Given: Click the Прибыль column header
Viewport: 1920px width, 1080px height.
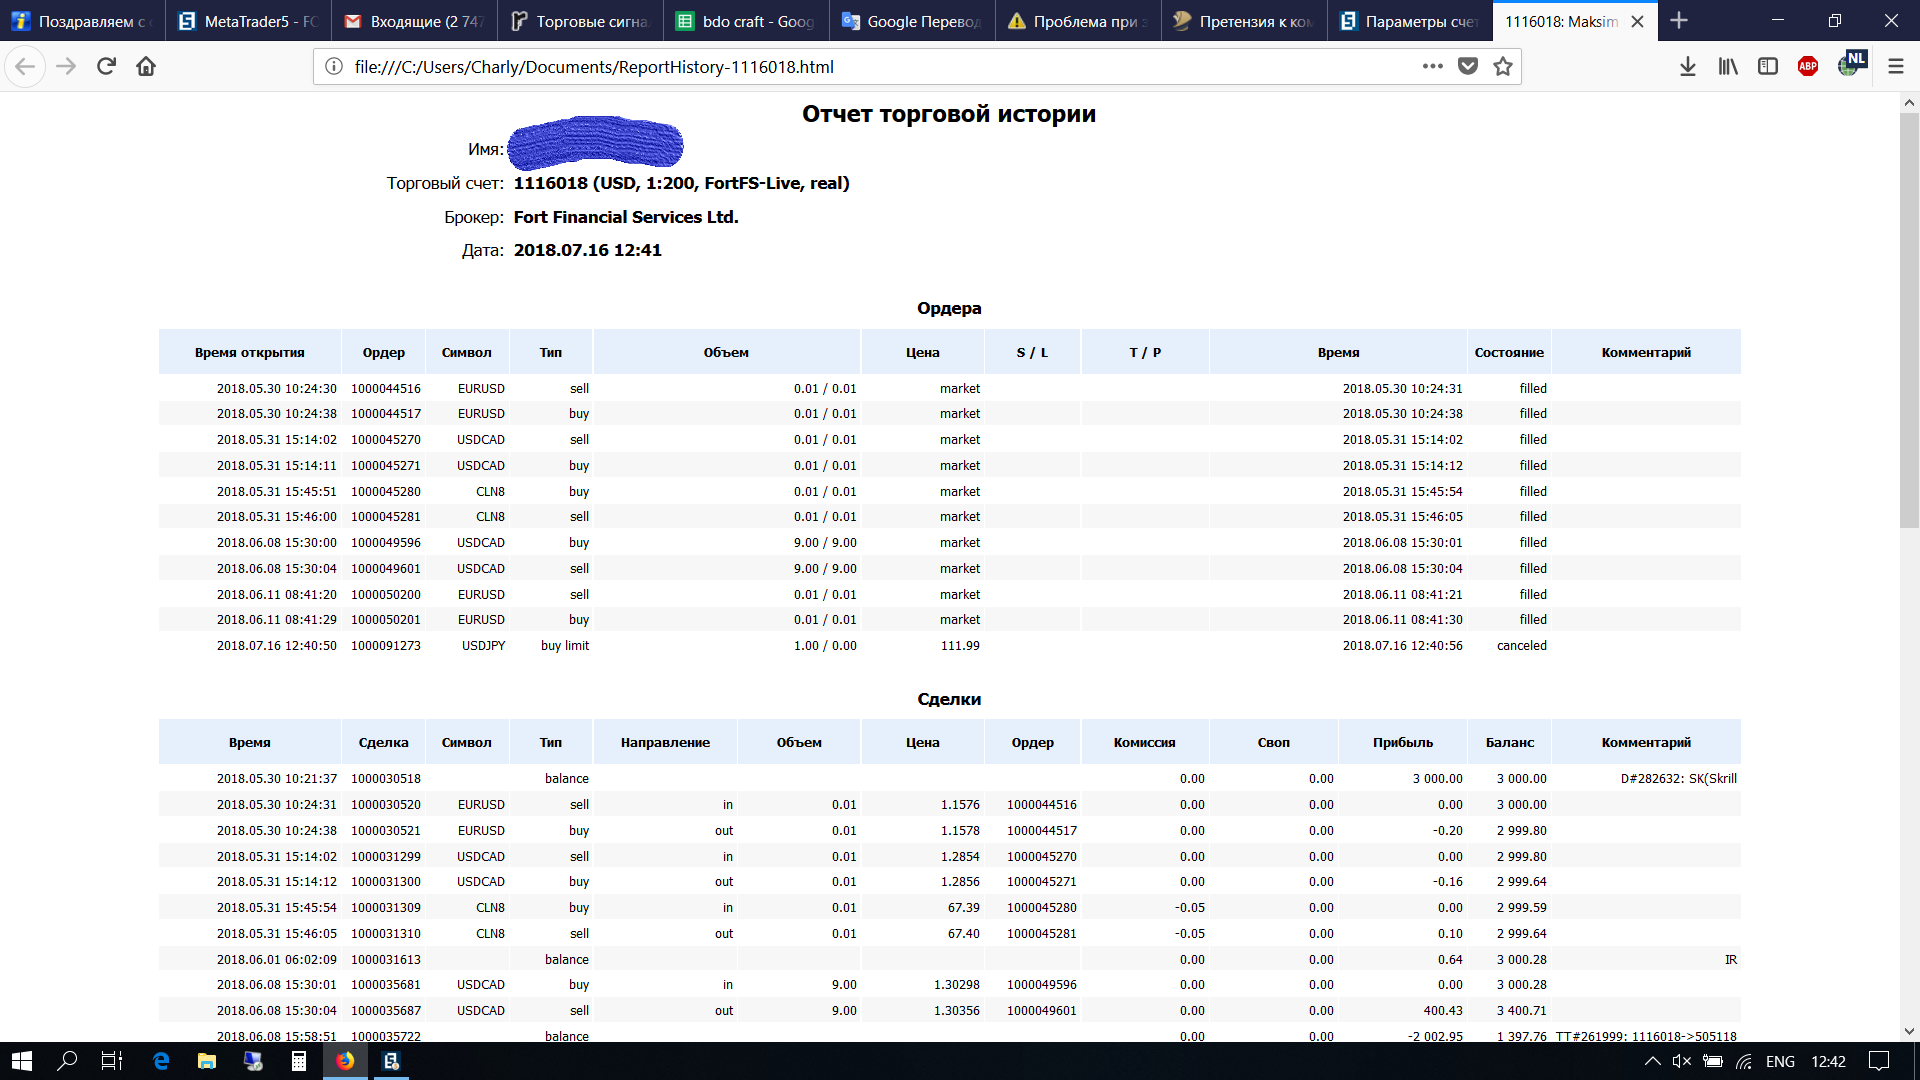Looking at the screenshot, I should pyautogui.click(x=1403, y=742).
